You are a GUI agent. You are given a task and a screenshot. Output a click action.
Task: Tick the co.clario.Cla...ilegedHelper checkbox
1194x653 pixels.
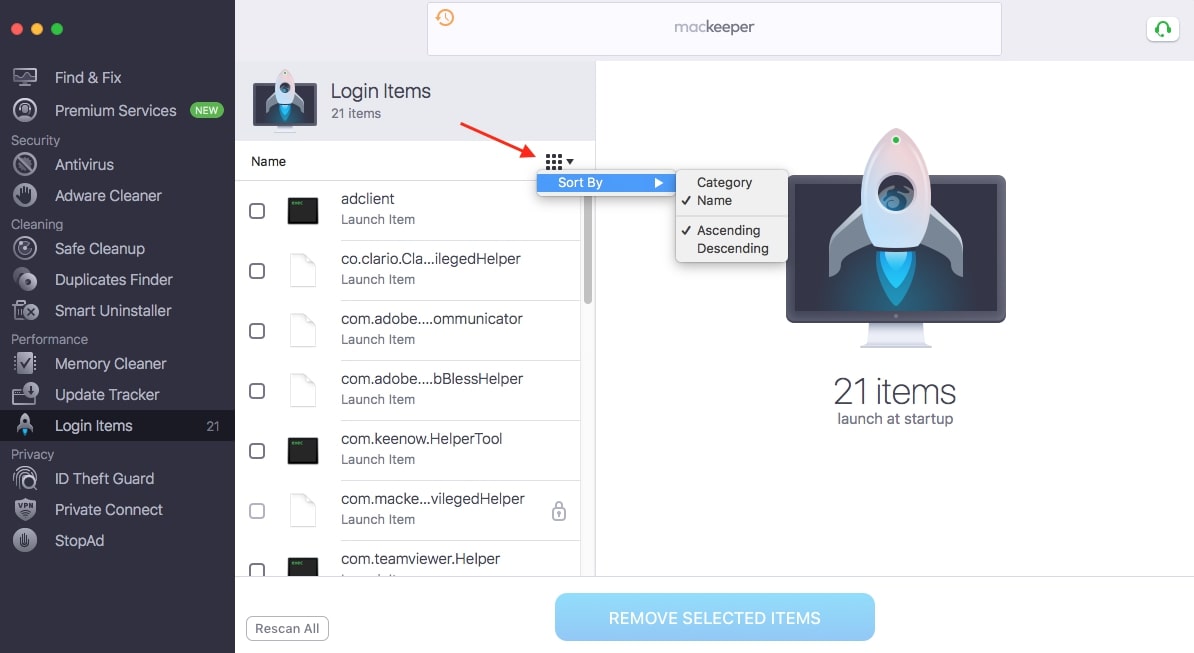click(x=257, y=271)
